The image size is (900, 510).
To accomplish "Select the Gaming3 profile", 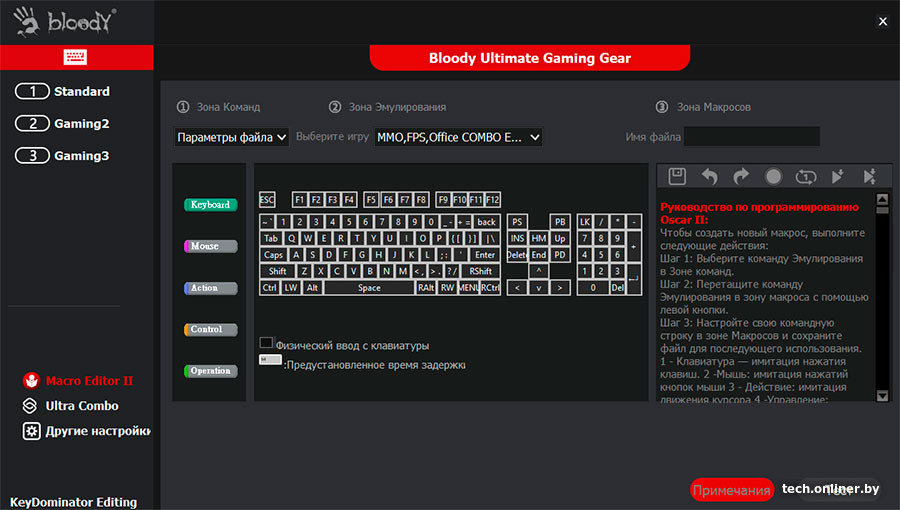I will click(62, 155).
